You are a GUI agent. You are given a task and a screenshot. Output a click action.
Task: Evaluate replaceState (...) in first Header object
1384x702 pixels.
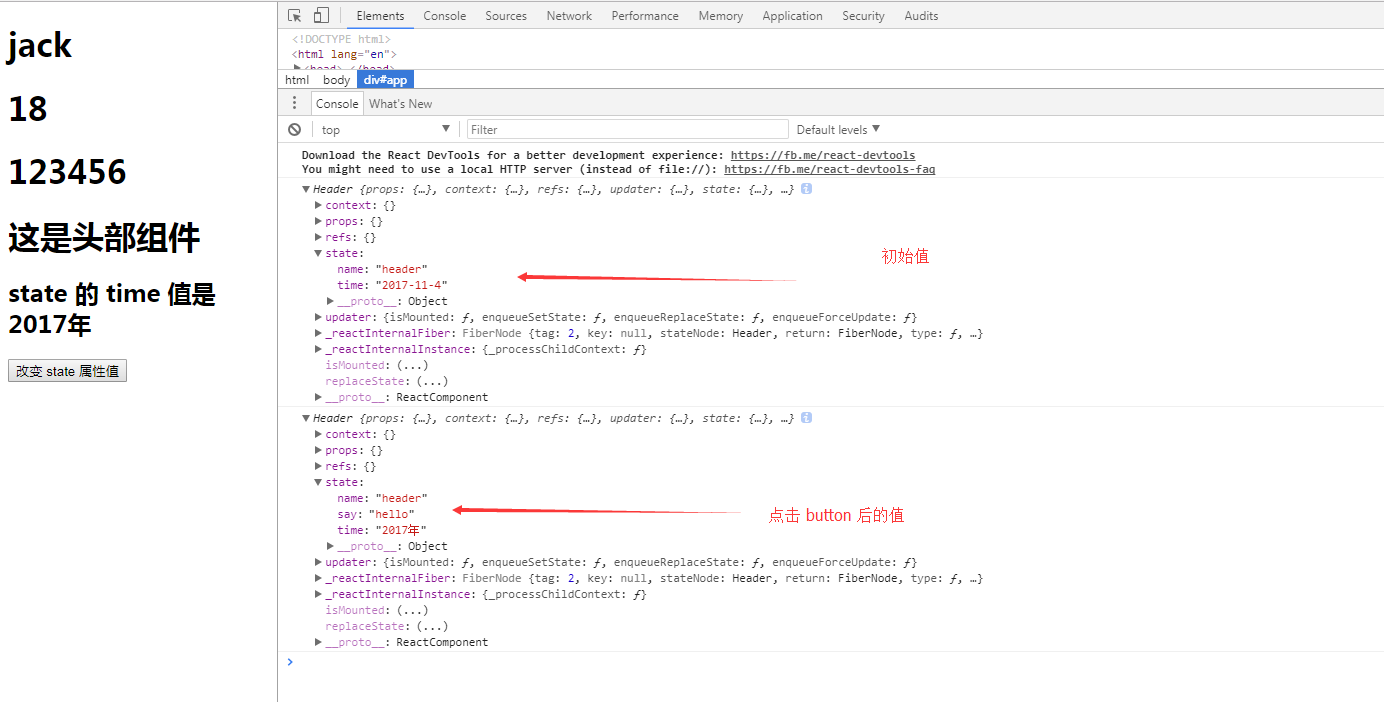432,381
